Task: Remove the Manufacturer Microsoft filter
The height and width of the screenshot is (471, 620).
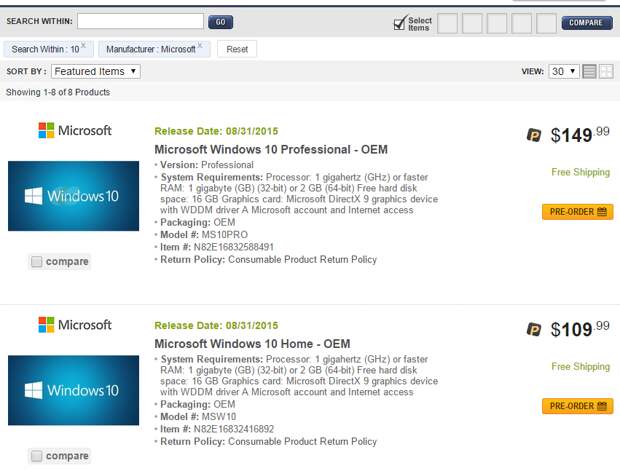Action: [x=200, y=45]
